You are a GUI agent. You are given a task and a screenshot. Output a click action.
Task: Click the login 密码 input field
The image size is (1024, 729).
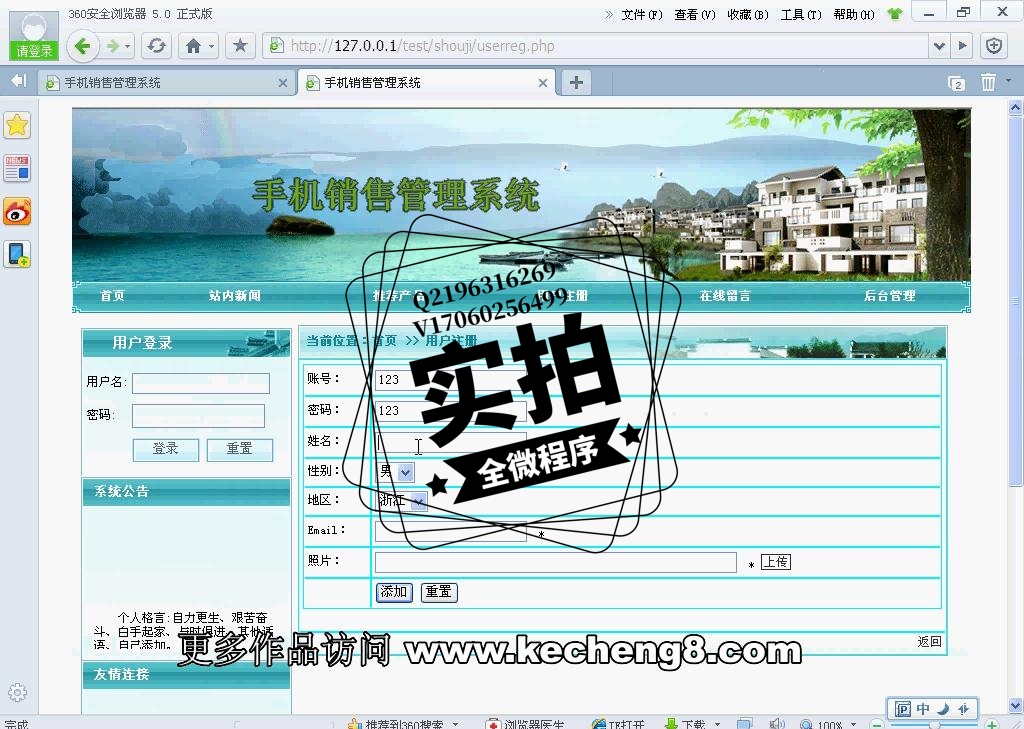point(199,416)
